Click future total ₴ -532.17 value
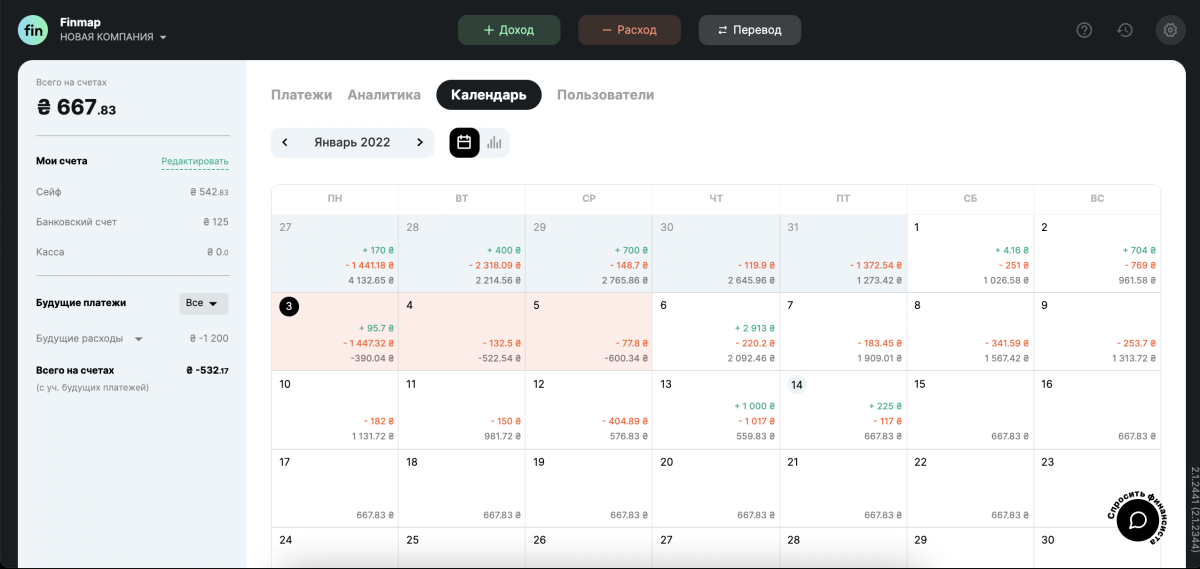The image size is (1200, 569). [x=207, y=370]
